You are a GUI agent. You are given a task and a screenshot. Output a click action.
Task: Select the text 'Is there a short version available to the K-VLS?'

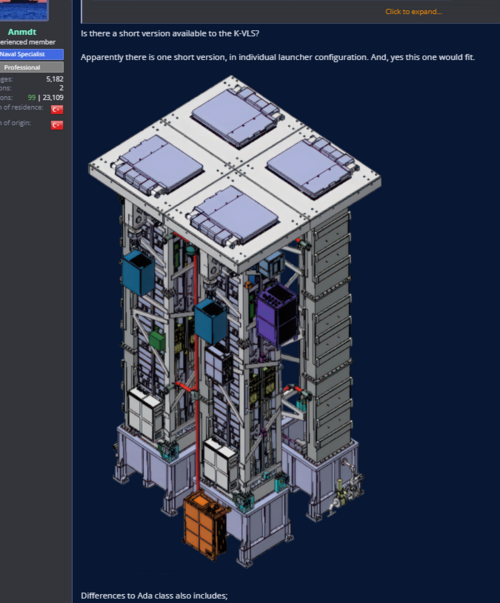[x=170, y=33]
